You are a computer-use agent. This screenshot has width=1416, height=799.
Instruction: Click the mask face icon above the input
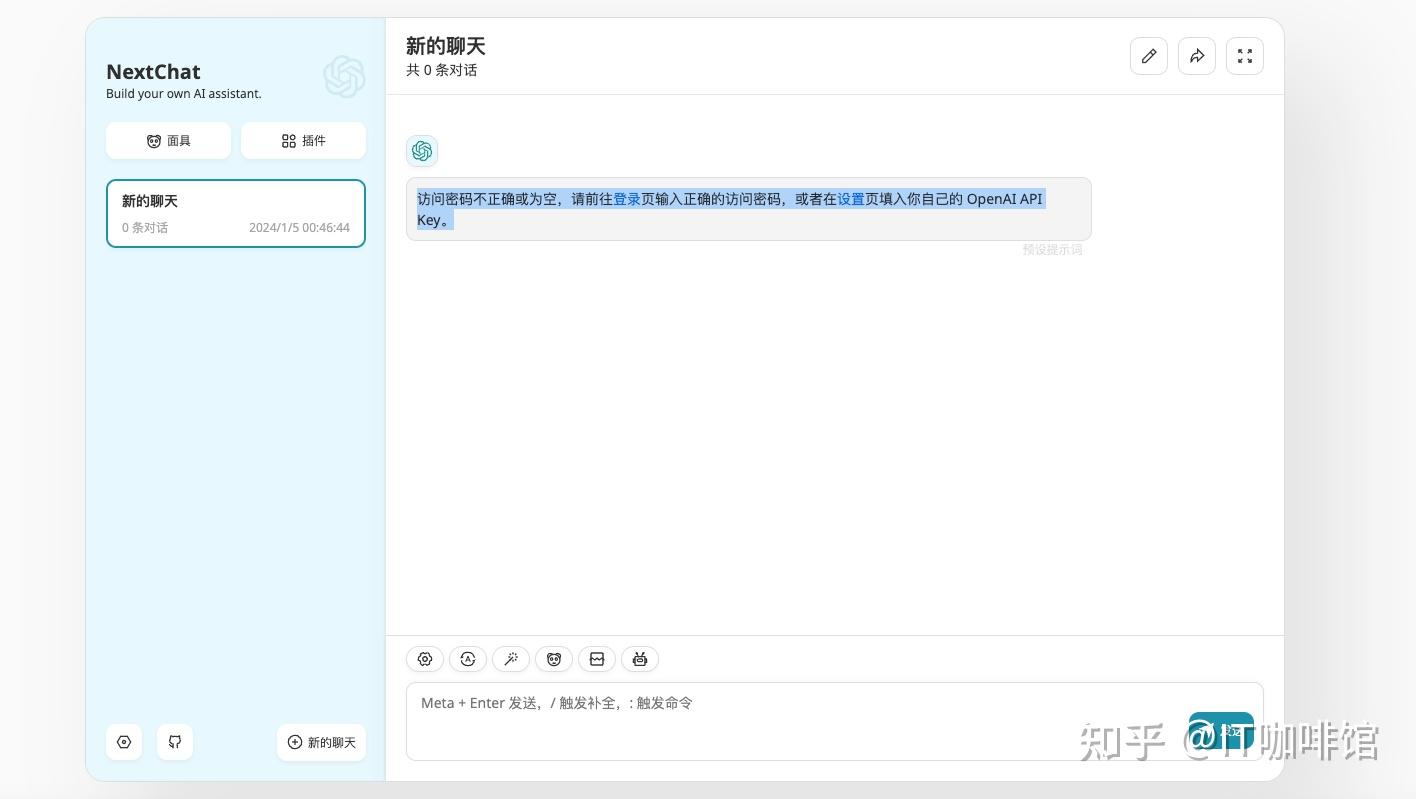554,659
